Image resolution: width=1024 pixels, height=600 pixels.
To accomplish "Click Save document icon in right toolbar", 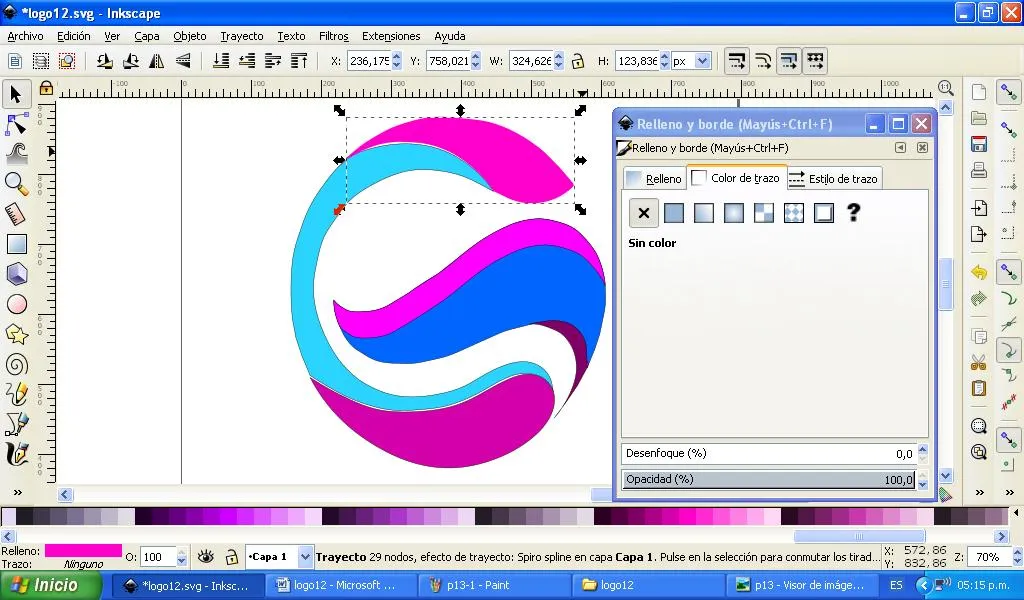I will (x=978, y=144).
